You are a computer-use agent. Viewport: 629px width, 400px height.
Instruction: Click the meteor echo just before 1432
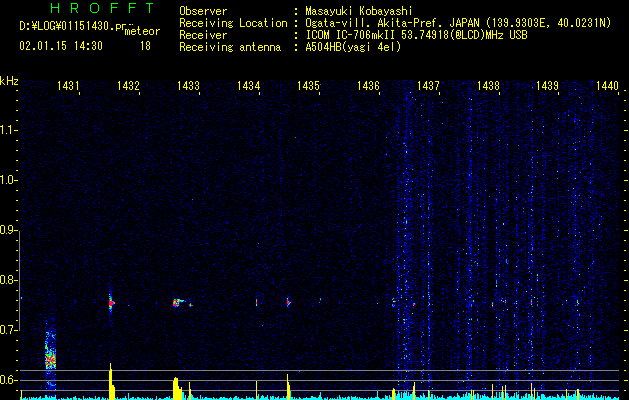tap(111, 302)
